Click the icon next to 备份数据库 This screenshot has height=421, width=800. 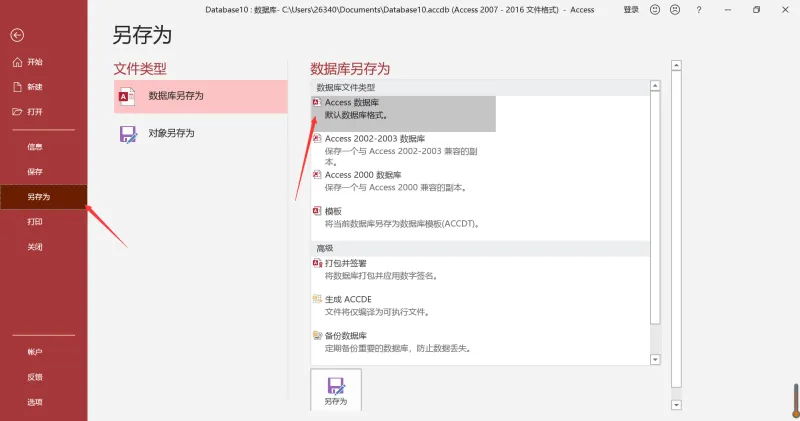[317, 335]
